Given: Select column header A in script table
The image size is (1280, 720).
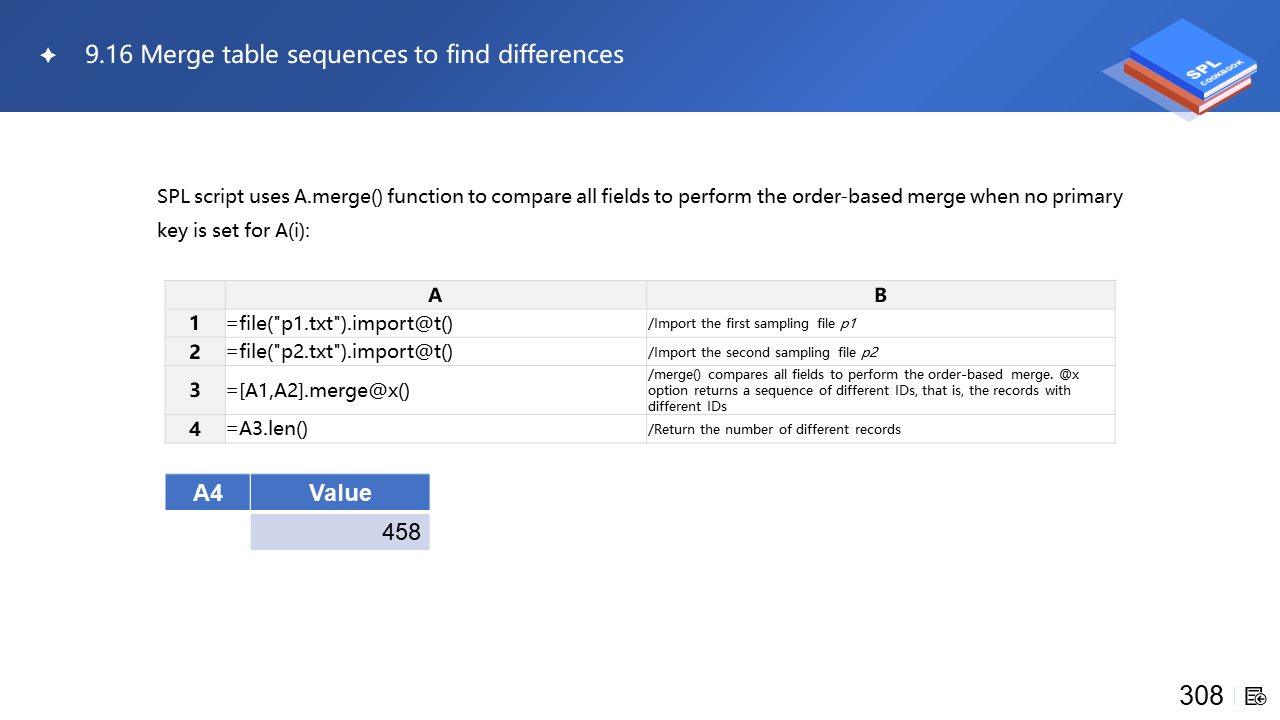Looking at the screenshot, I should pyautogui.click(x=435, y=295).
